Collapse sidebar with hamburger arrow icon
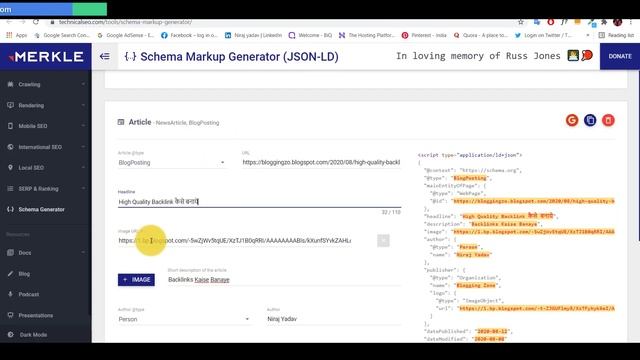 click(x=104, y=56)
